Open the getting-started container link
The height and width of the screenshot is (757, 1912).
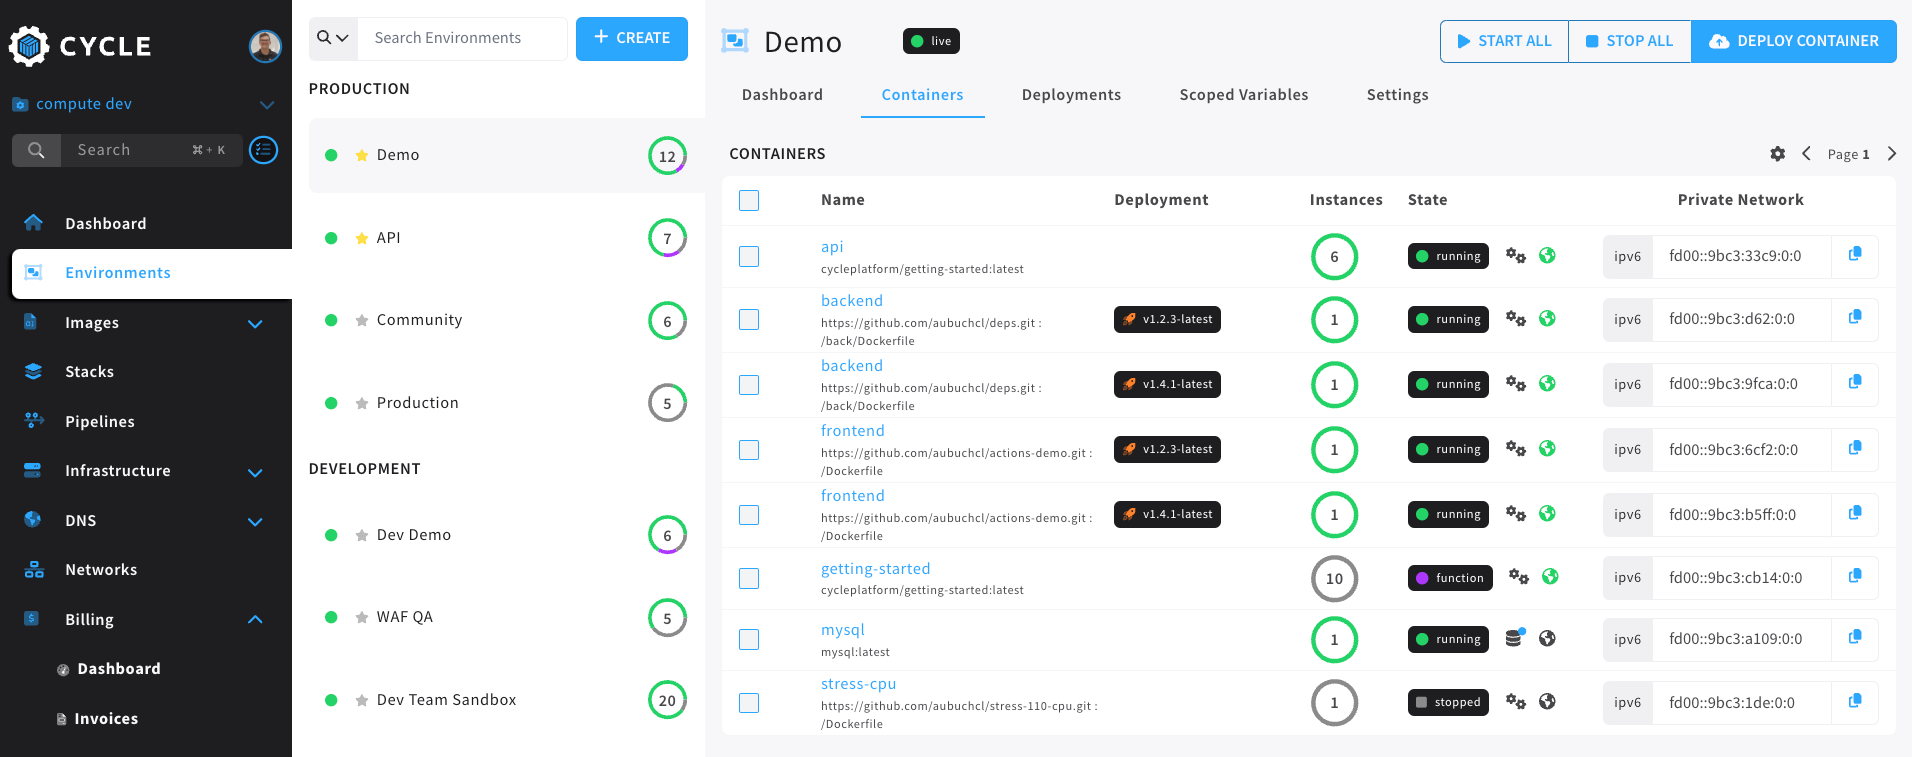875,569
